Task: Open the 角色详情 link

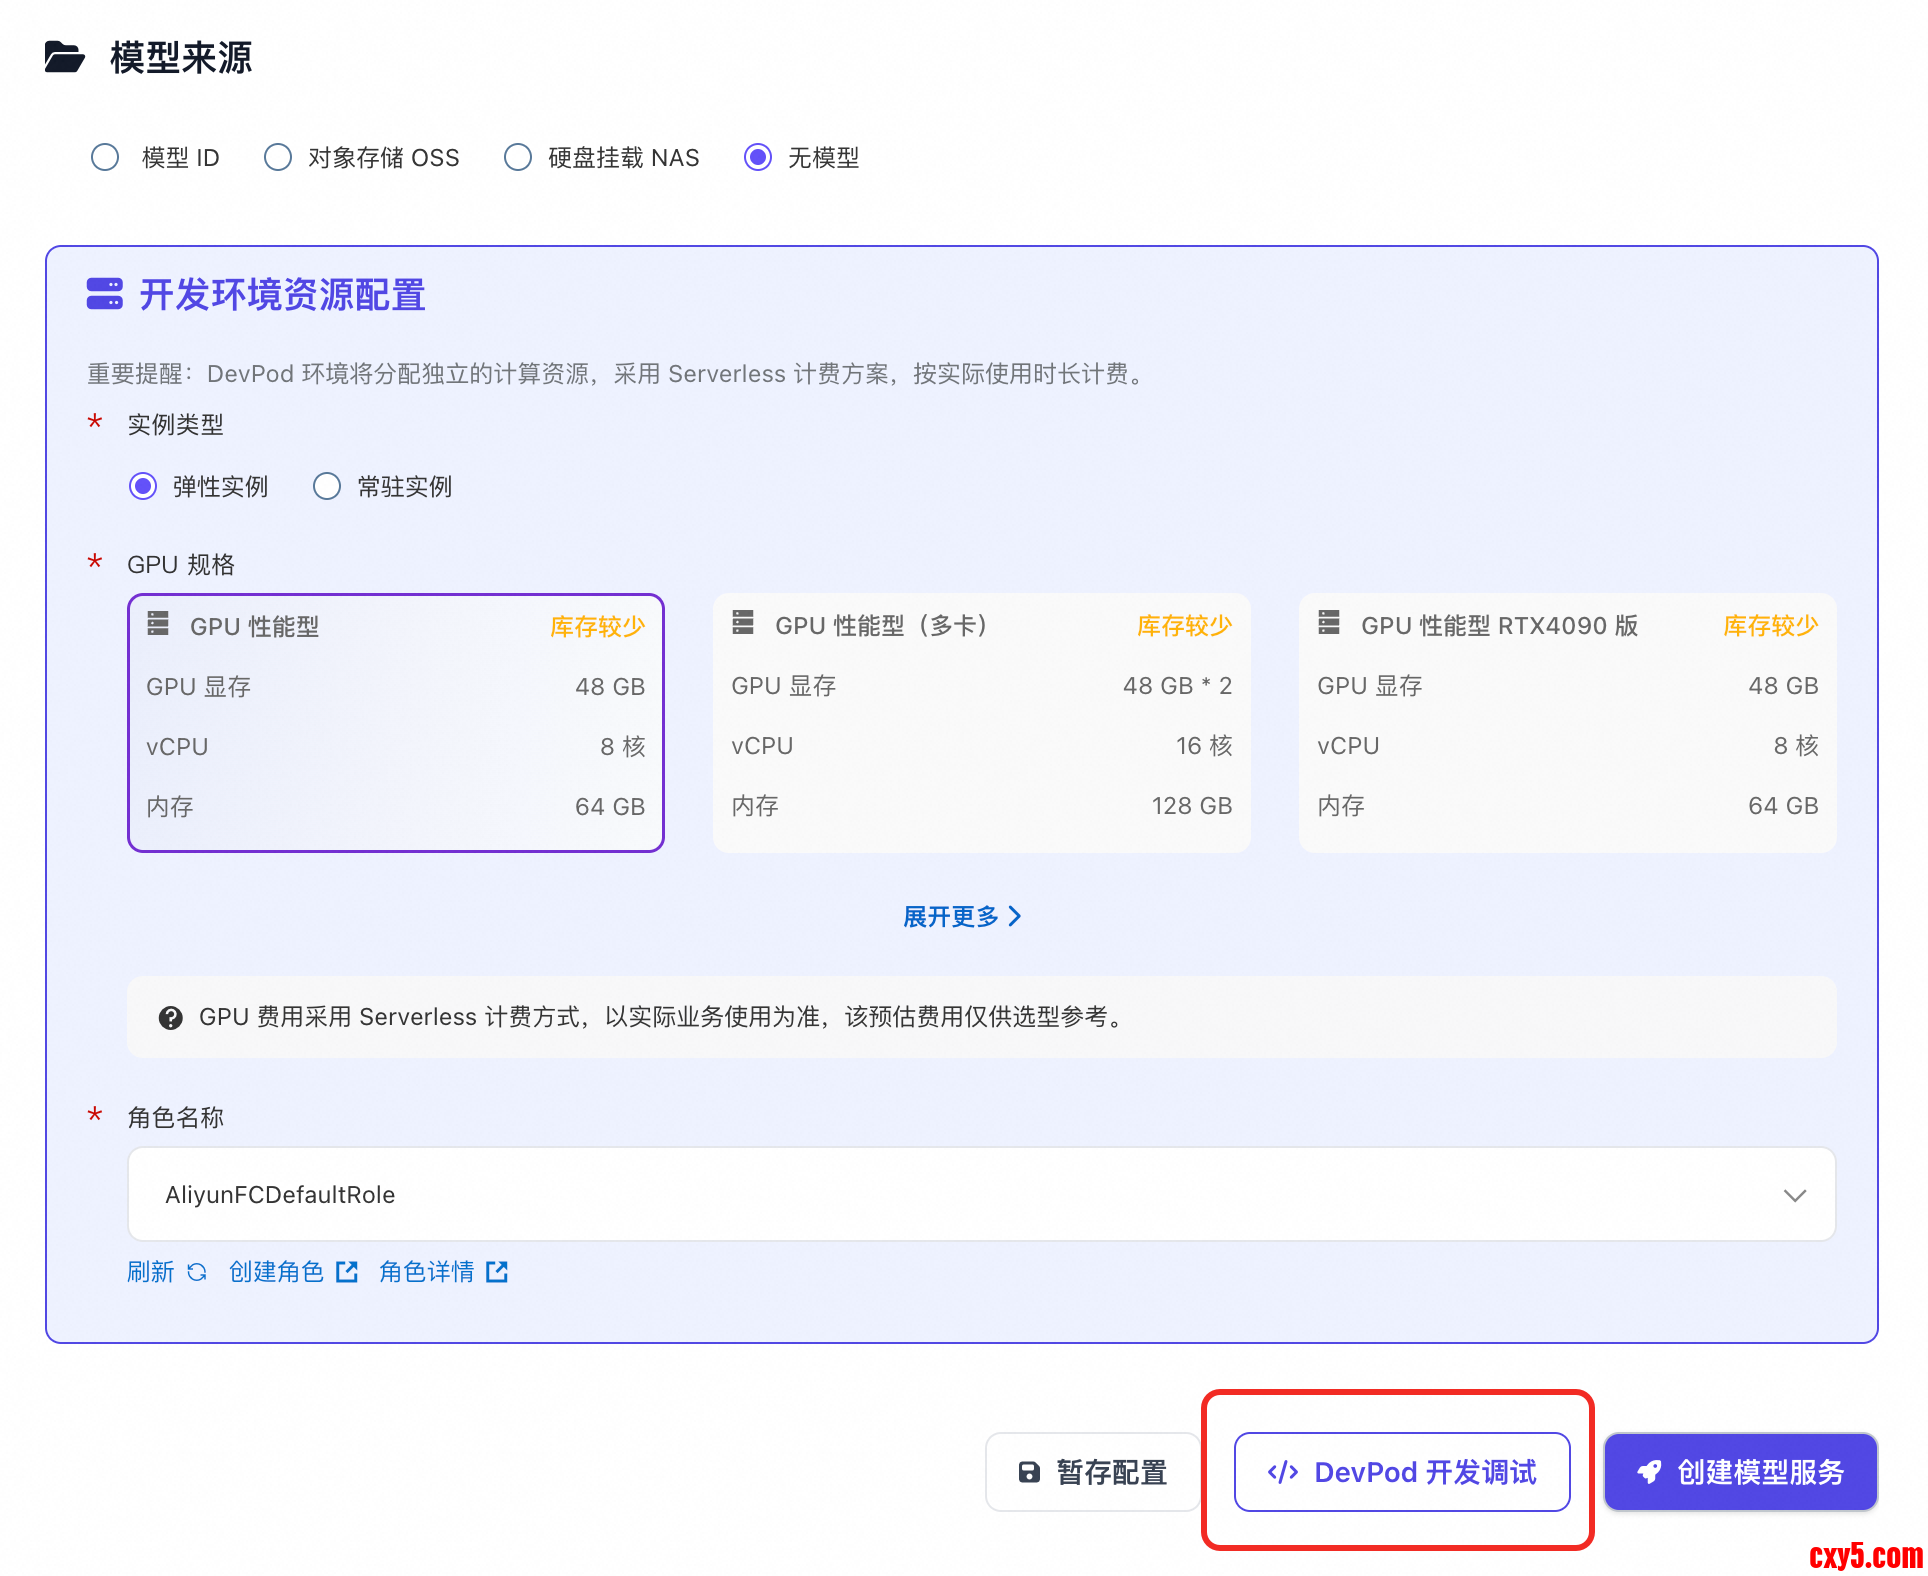Action: pos(427,1272)
